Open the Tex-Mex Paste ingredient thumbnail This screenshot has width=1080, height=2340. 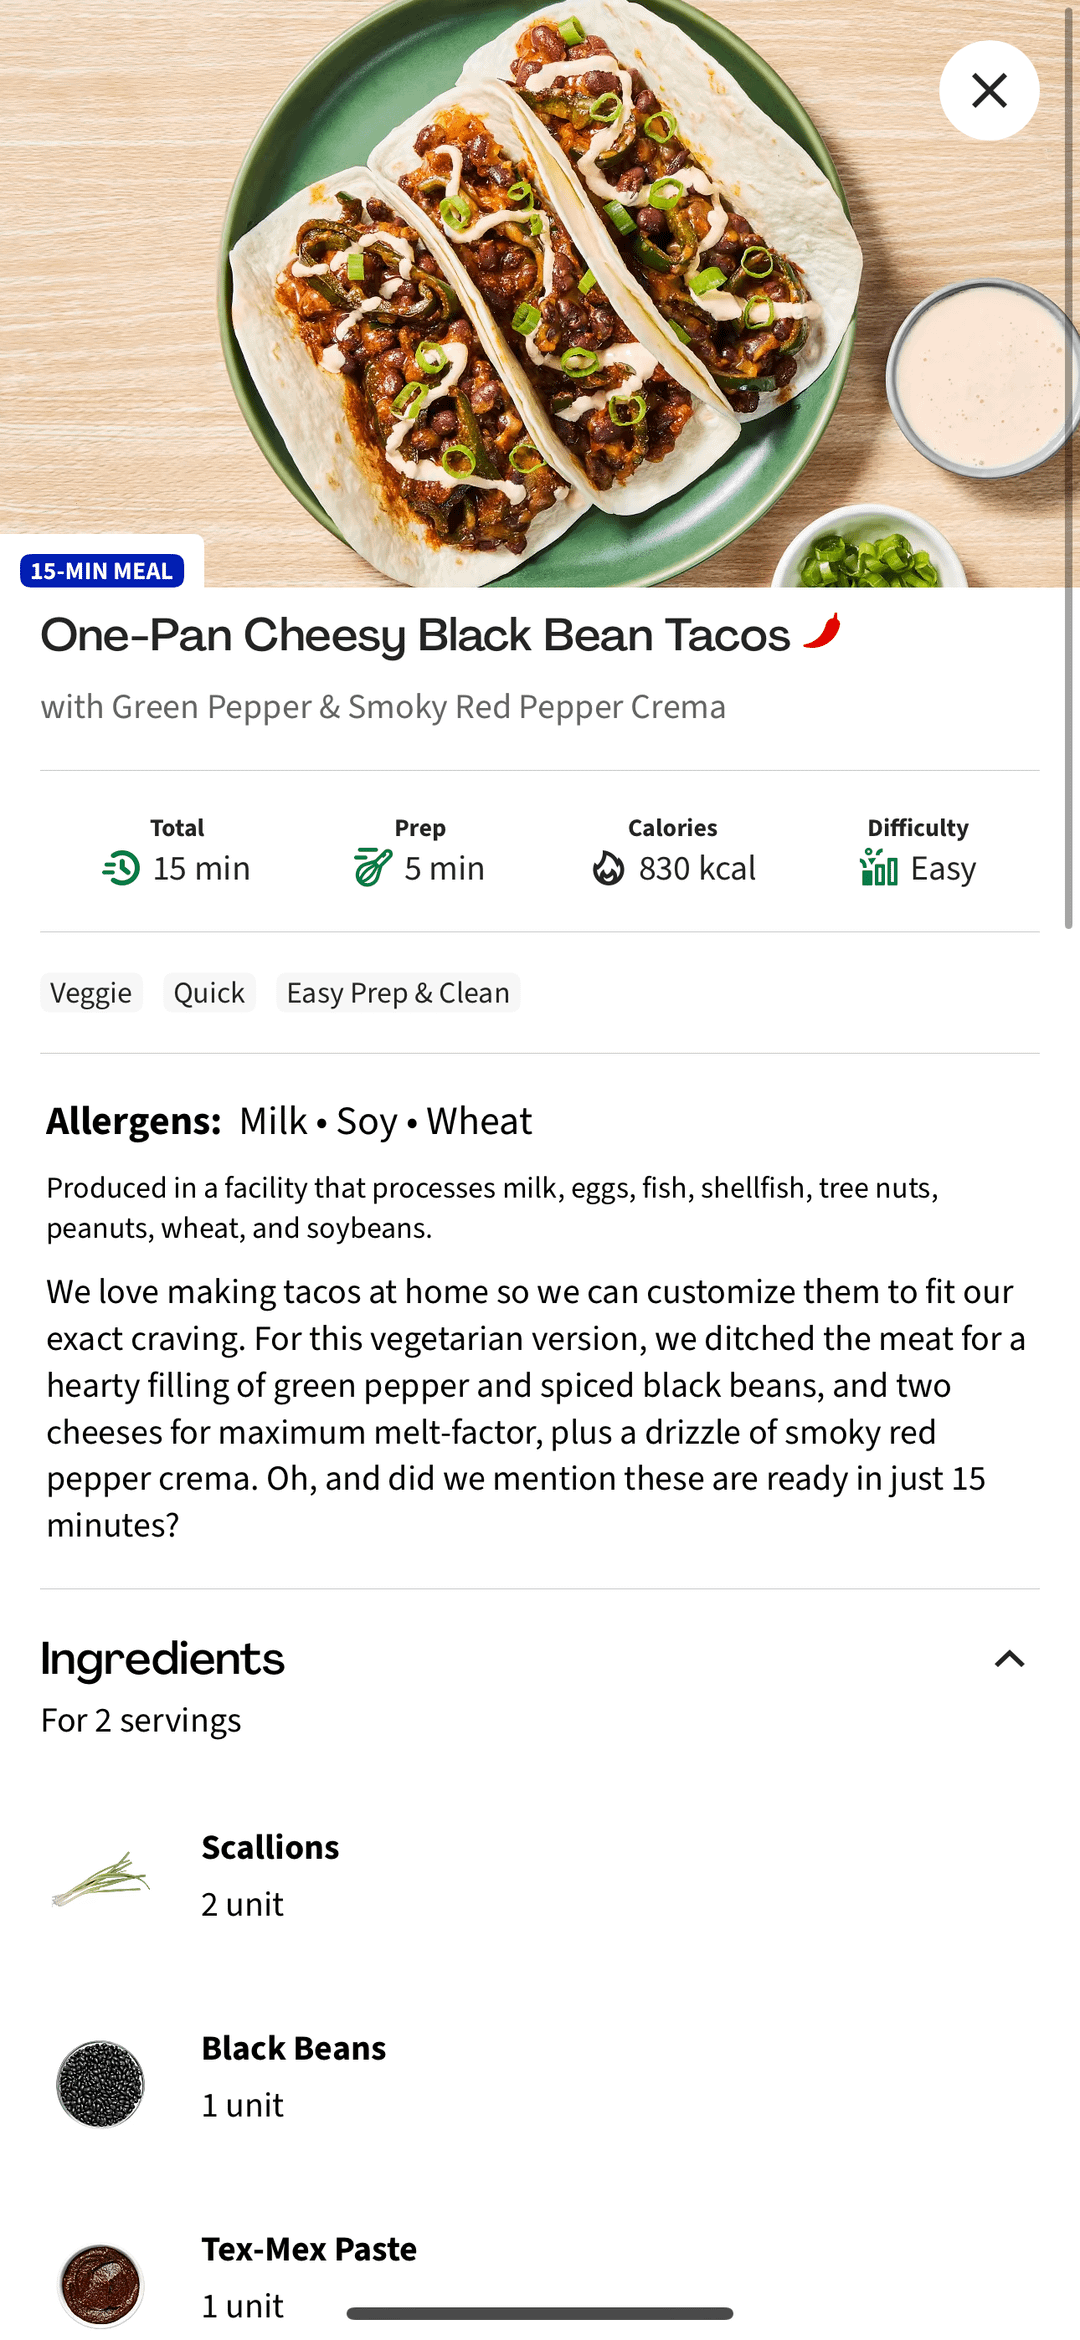click(x=100, y=2284)
